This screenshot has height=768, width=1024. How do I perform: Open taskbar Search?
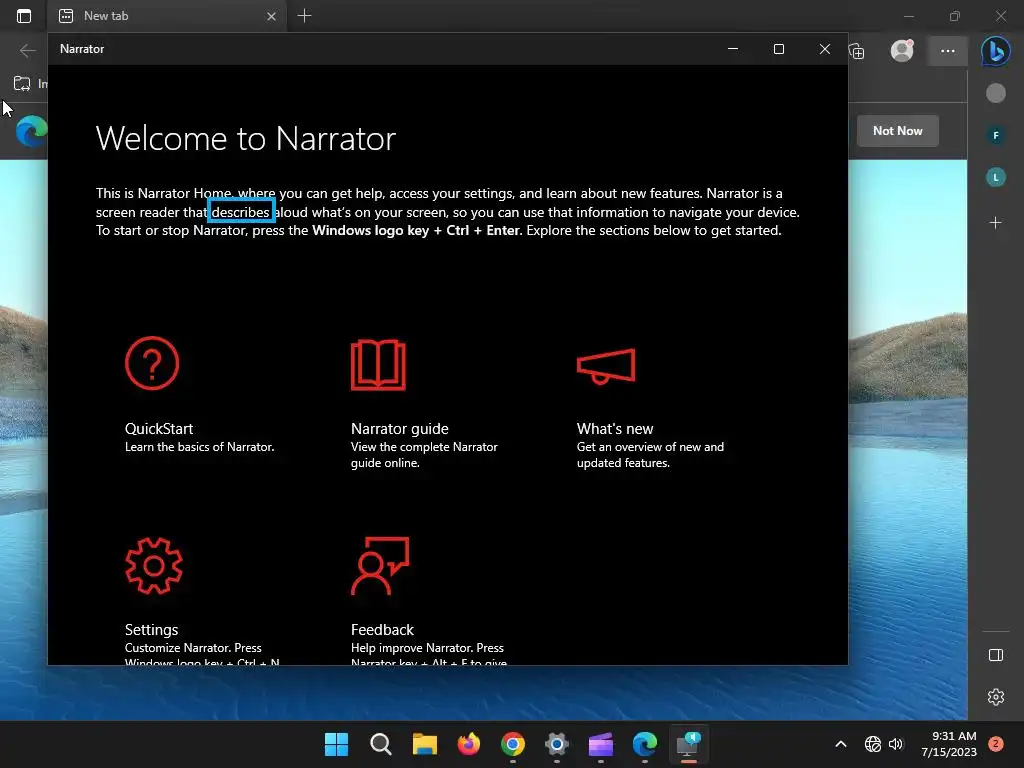[380, 744]
